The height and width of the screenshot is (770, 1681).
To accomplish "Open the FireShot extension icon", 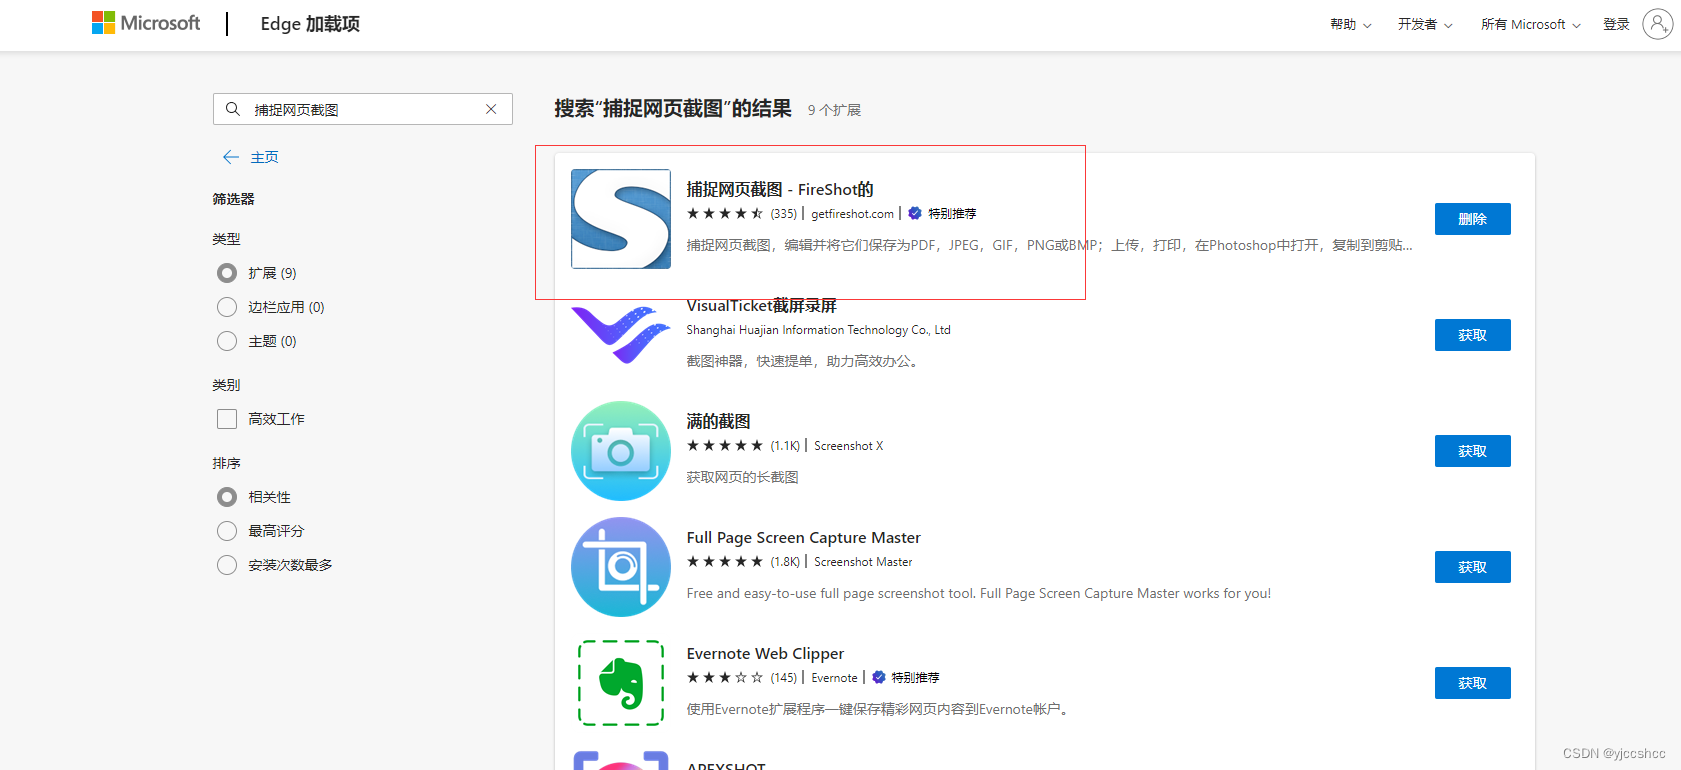I will tap(621, 219).
